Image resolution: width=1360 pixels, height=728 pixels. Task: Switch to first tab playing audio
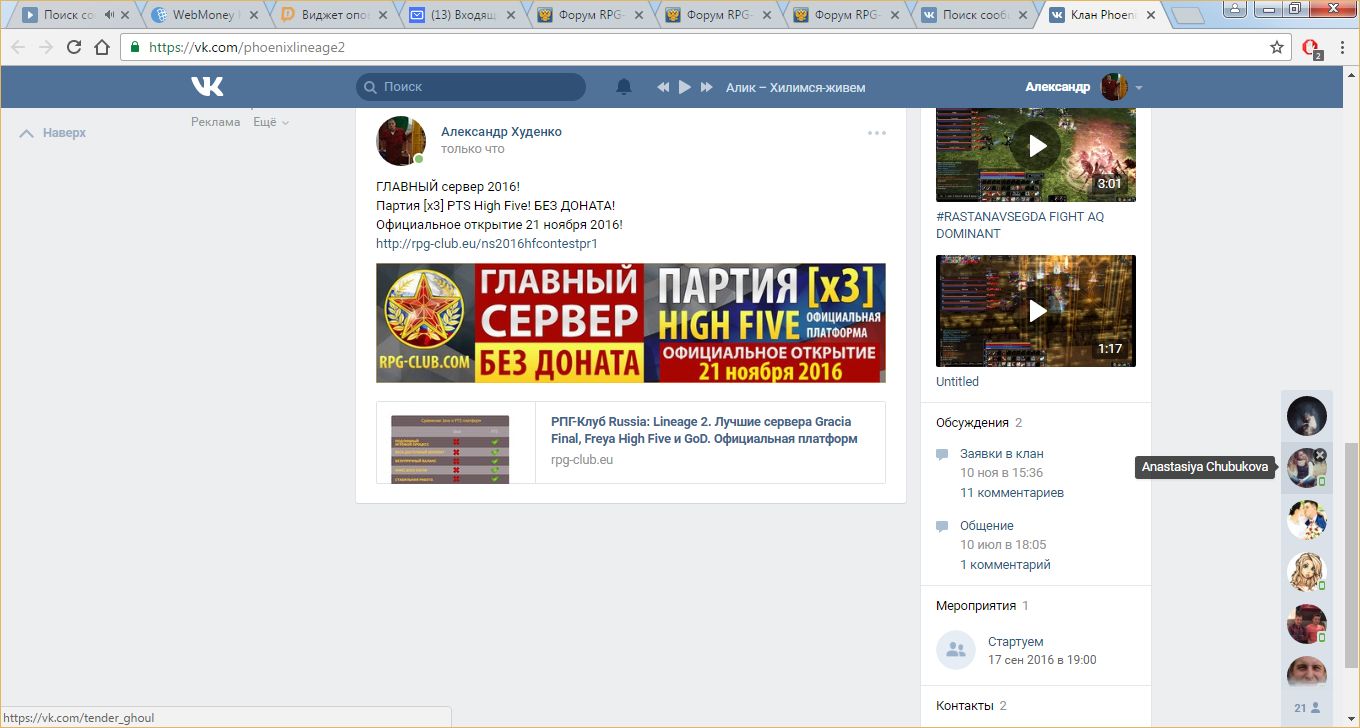coord(75,15)
